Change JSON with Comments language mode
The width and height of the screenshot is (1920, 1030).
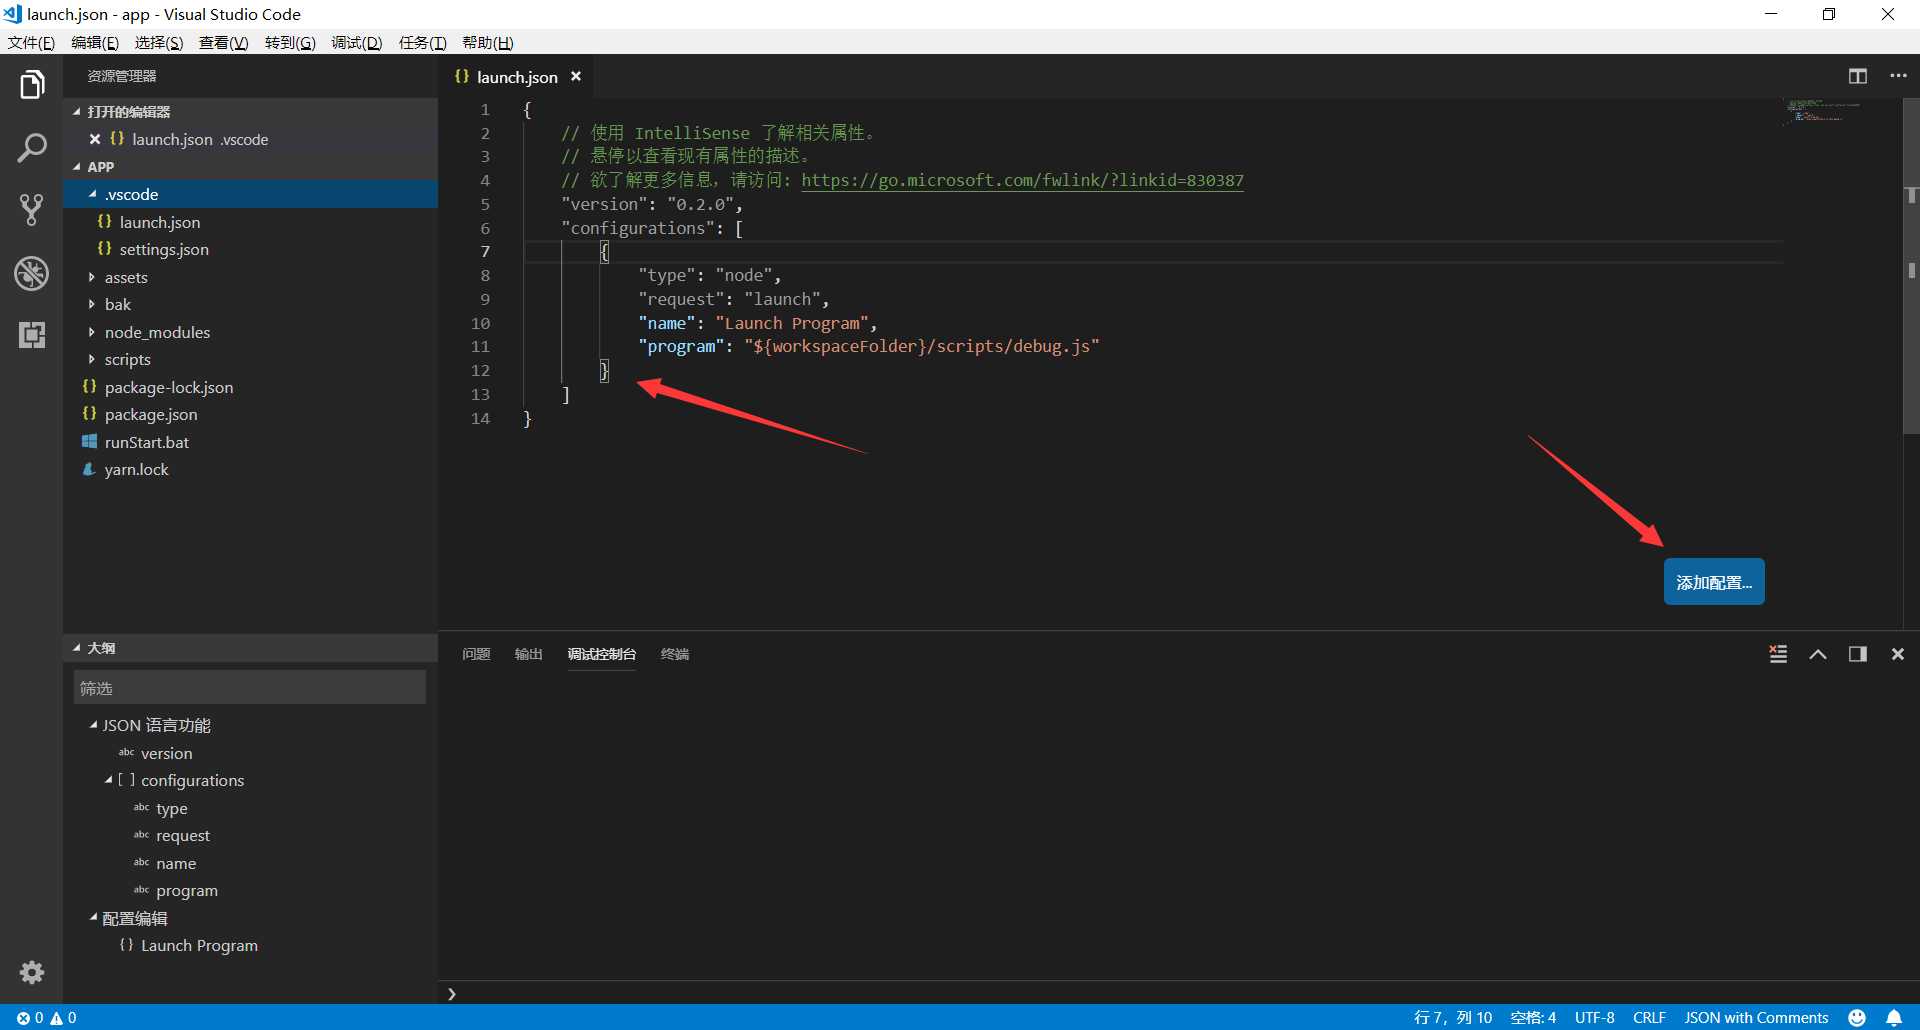click(1756, 1017)
